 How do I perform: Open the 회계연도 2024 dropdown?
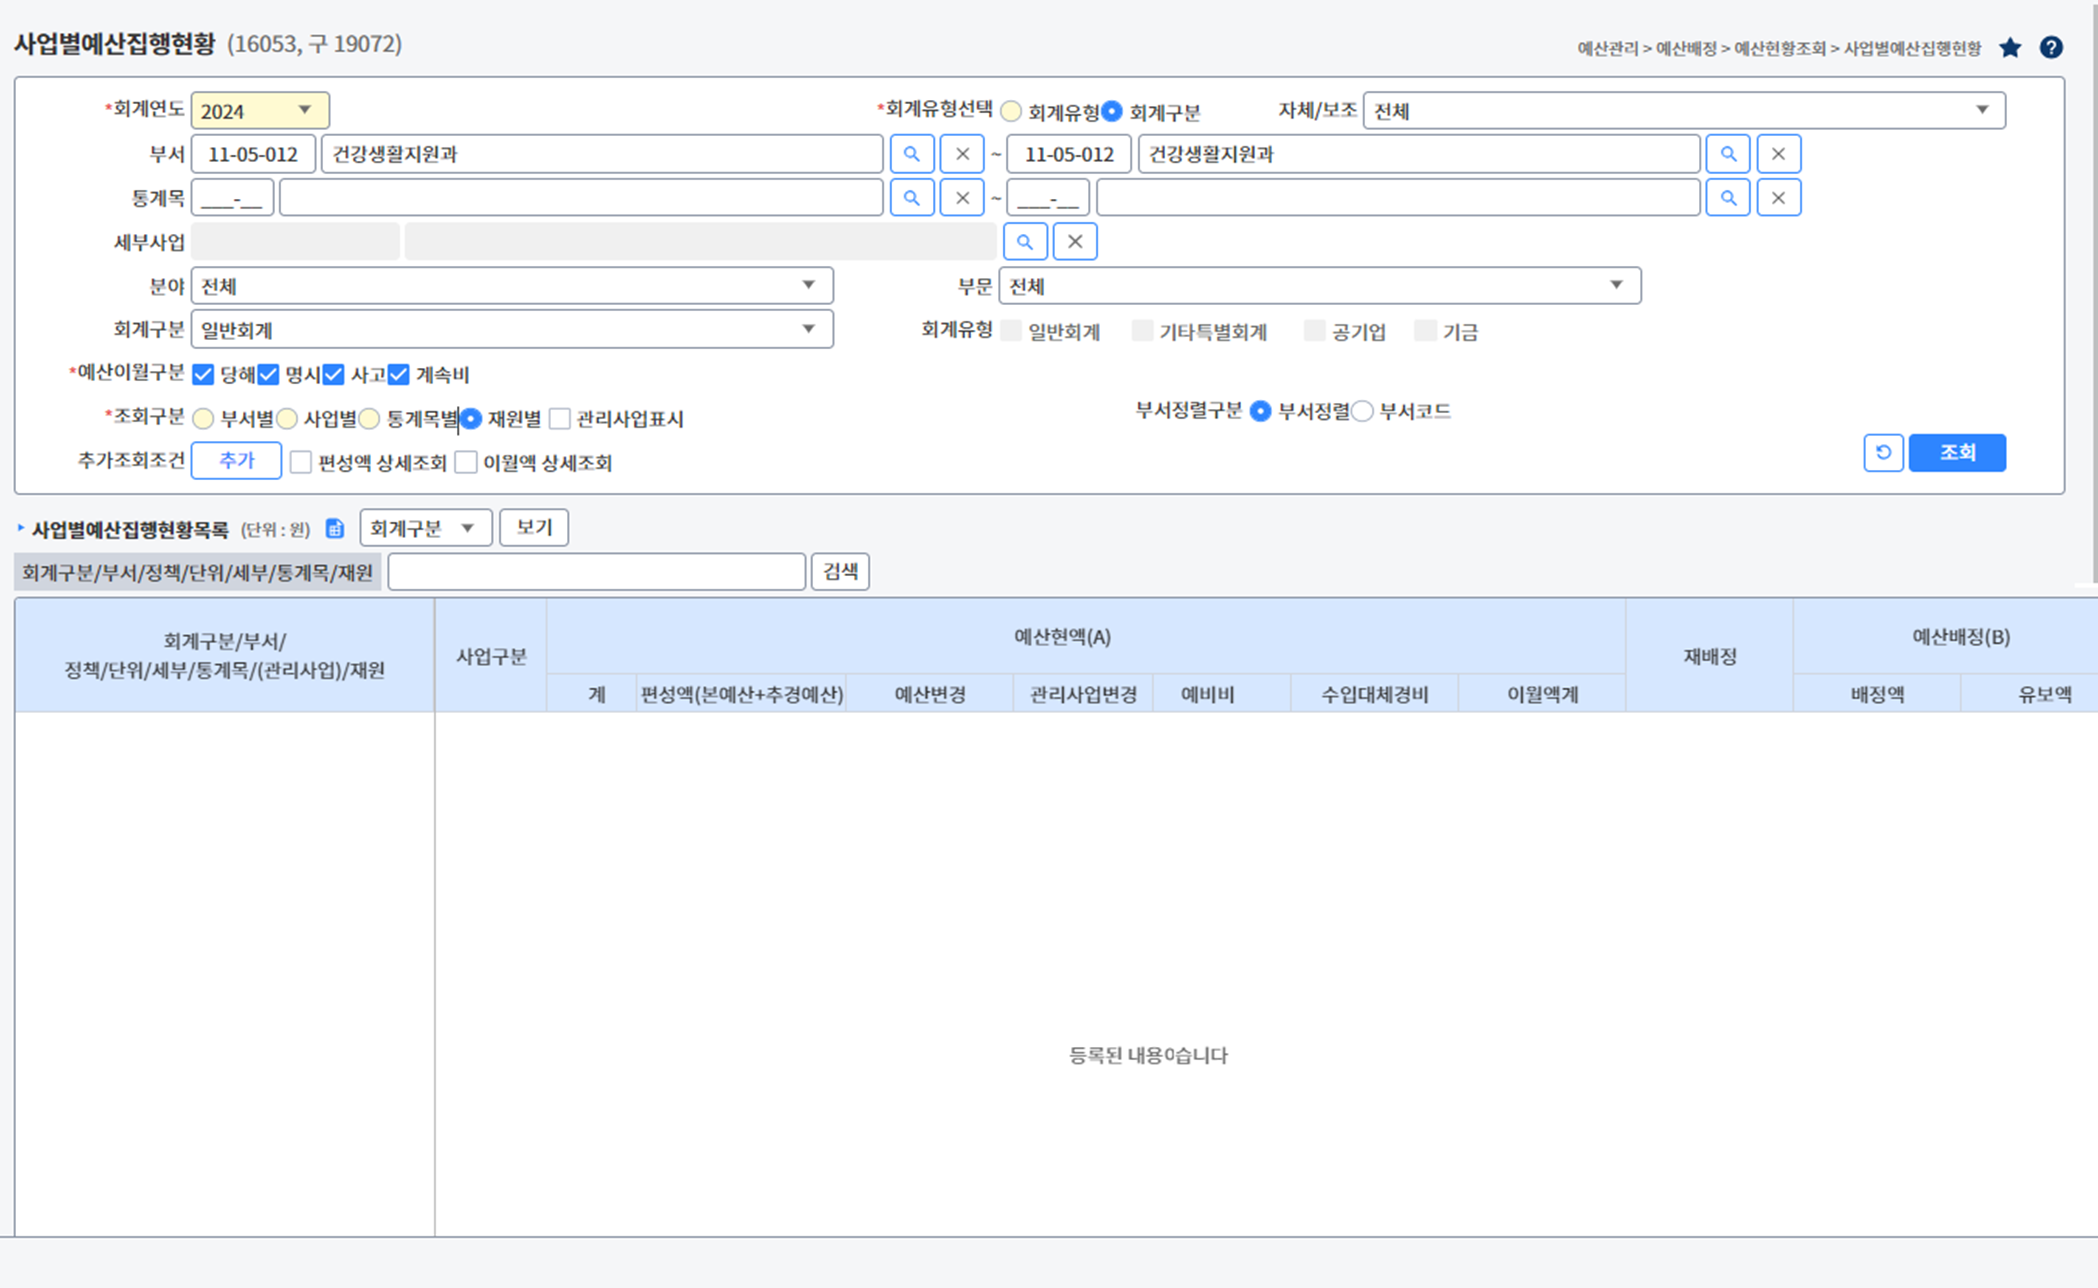(259, 110)
